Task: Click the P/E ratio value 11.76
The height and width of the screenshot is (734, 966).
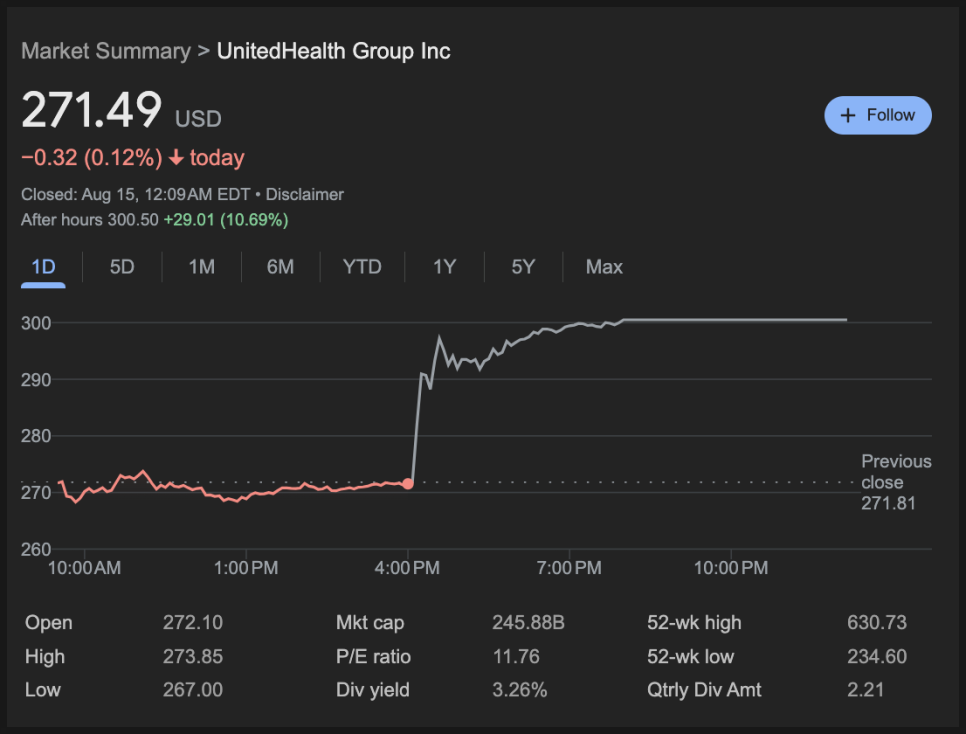Action: [516, 656]
